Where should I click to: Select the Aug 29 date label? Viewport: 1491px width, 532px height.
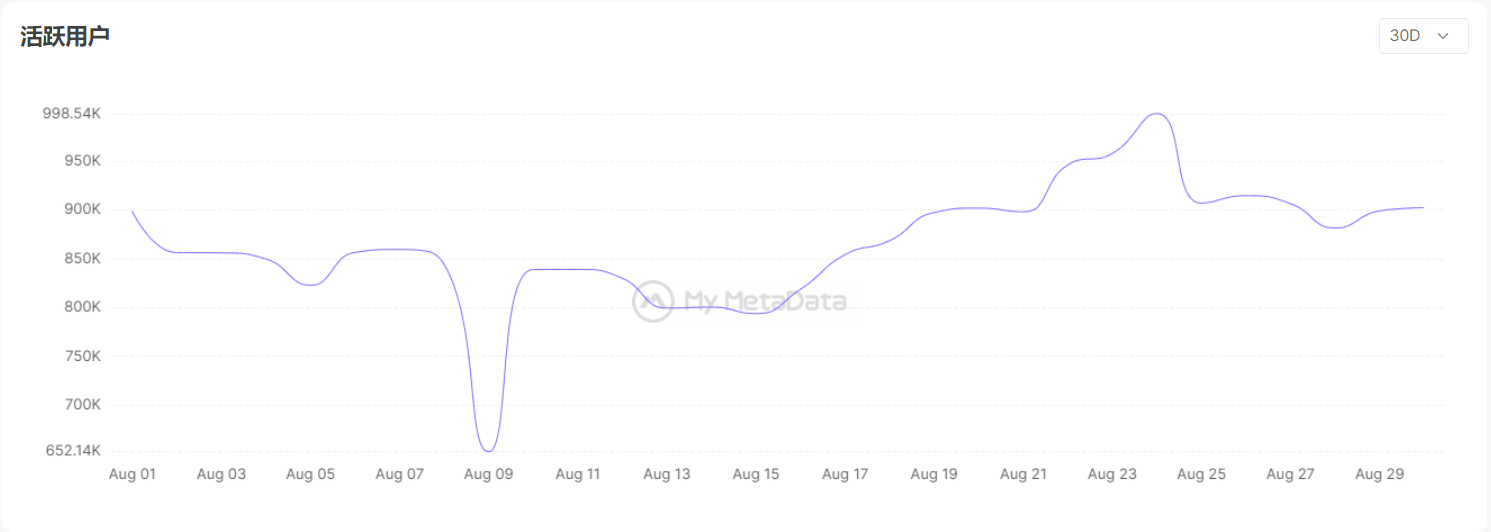tap(1379, 474)
